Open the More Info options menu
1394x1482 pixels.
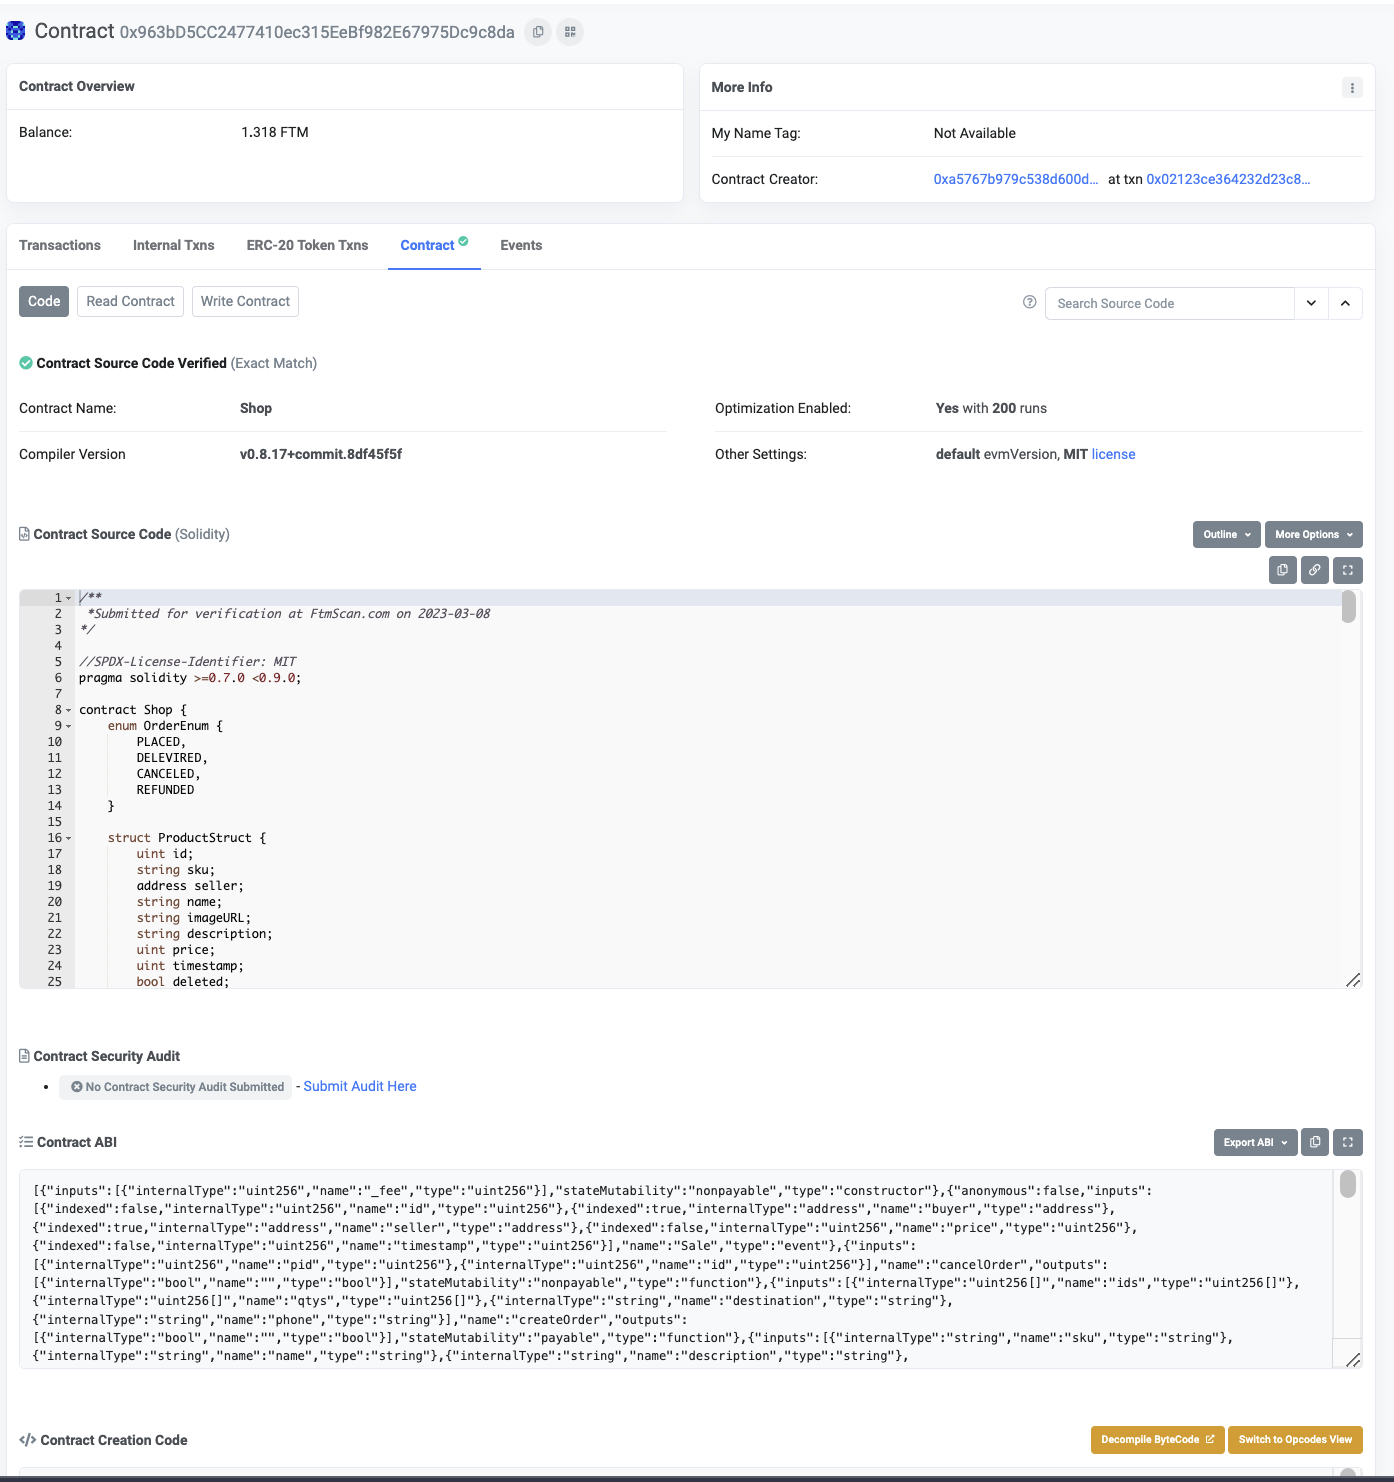(1352, 87)
